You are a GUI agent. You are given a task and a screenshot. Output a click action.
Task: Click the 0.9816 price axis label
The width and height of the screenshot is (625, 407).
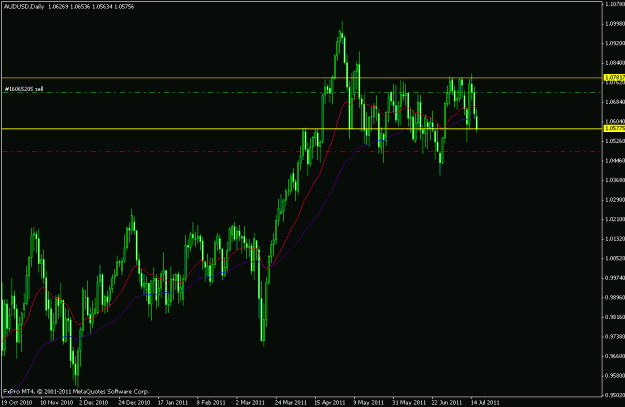tap(615, 317)
